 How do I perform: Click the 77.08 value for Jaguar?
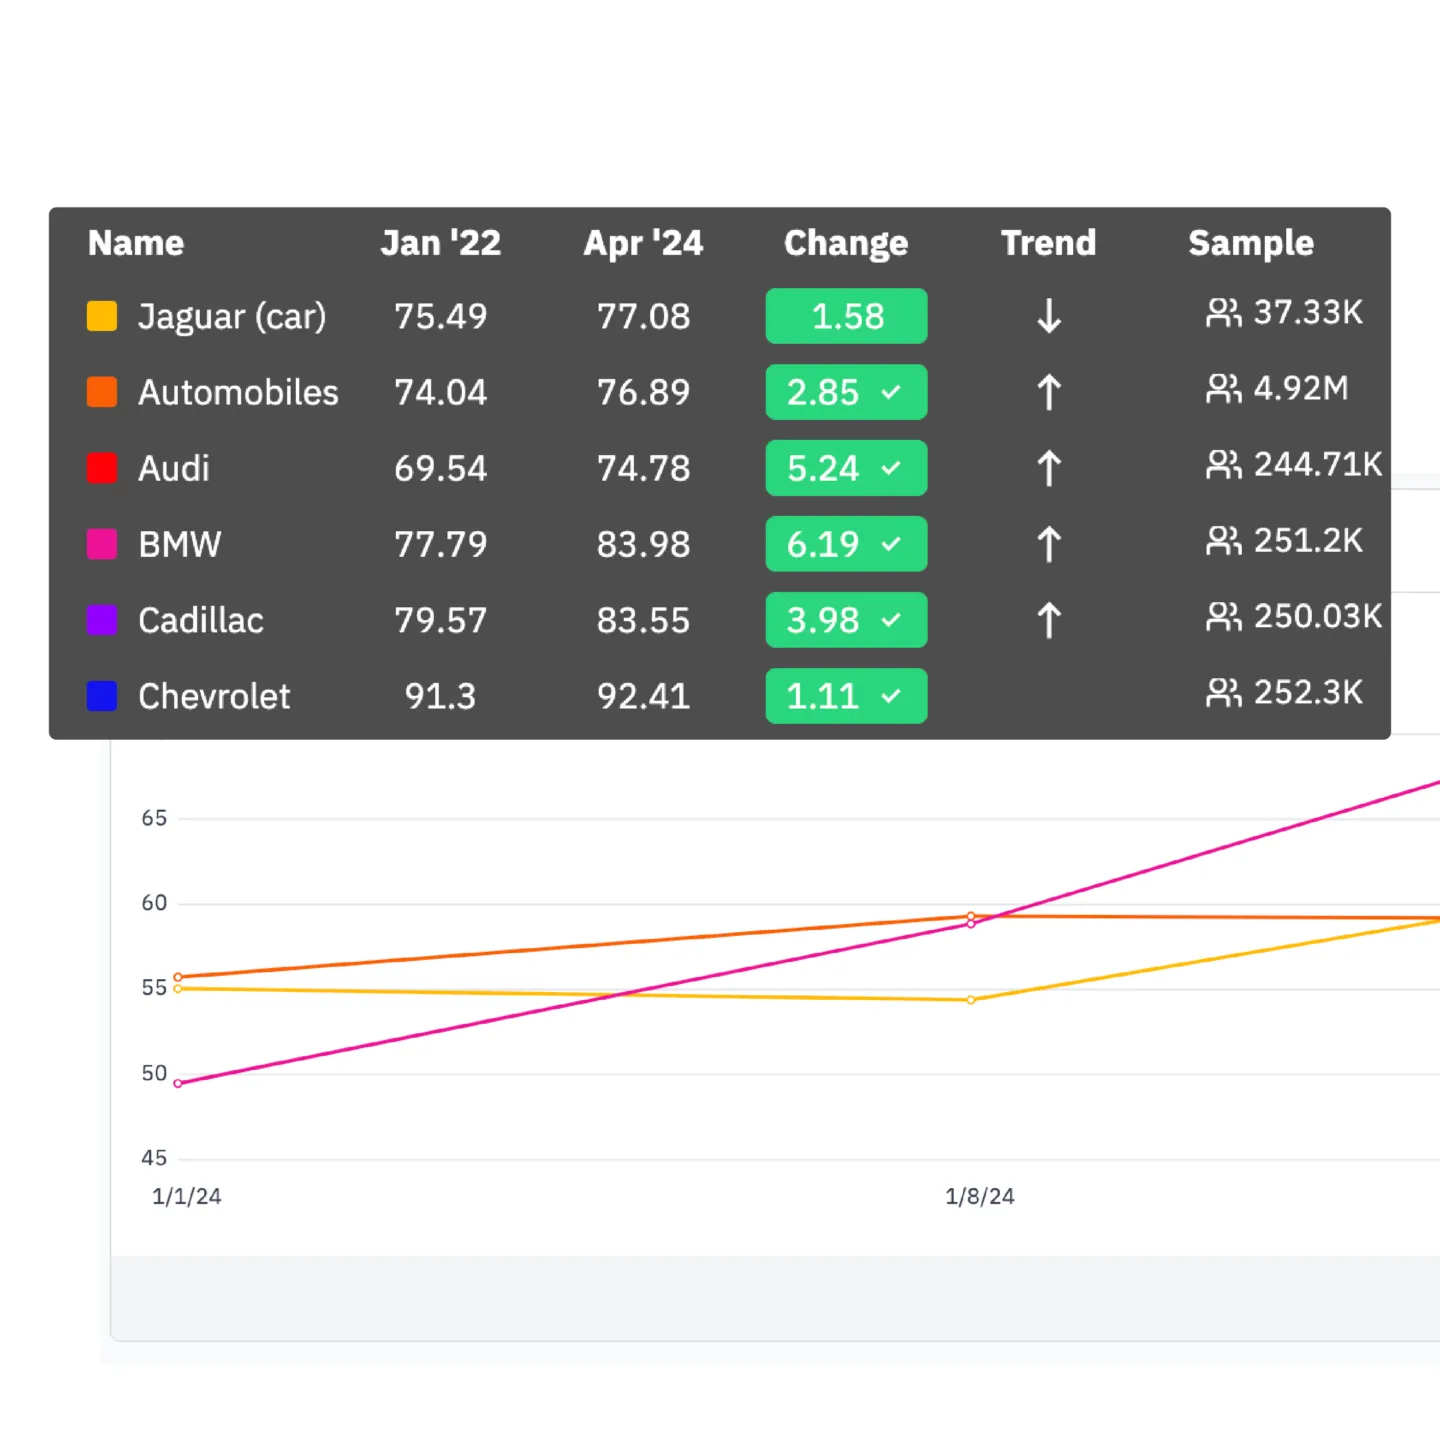pyautogui.click(x=644, y=316)
